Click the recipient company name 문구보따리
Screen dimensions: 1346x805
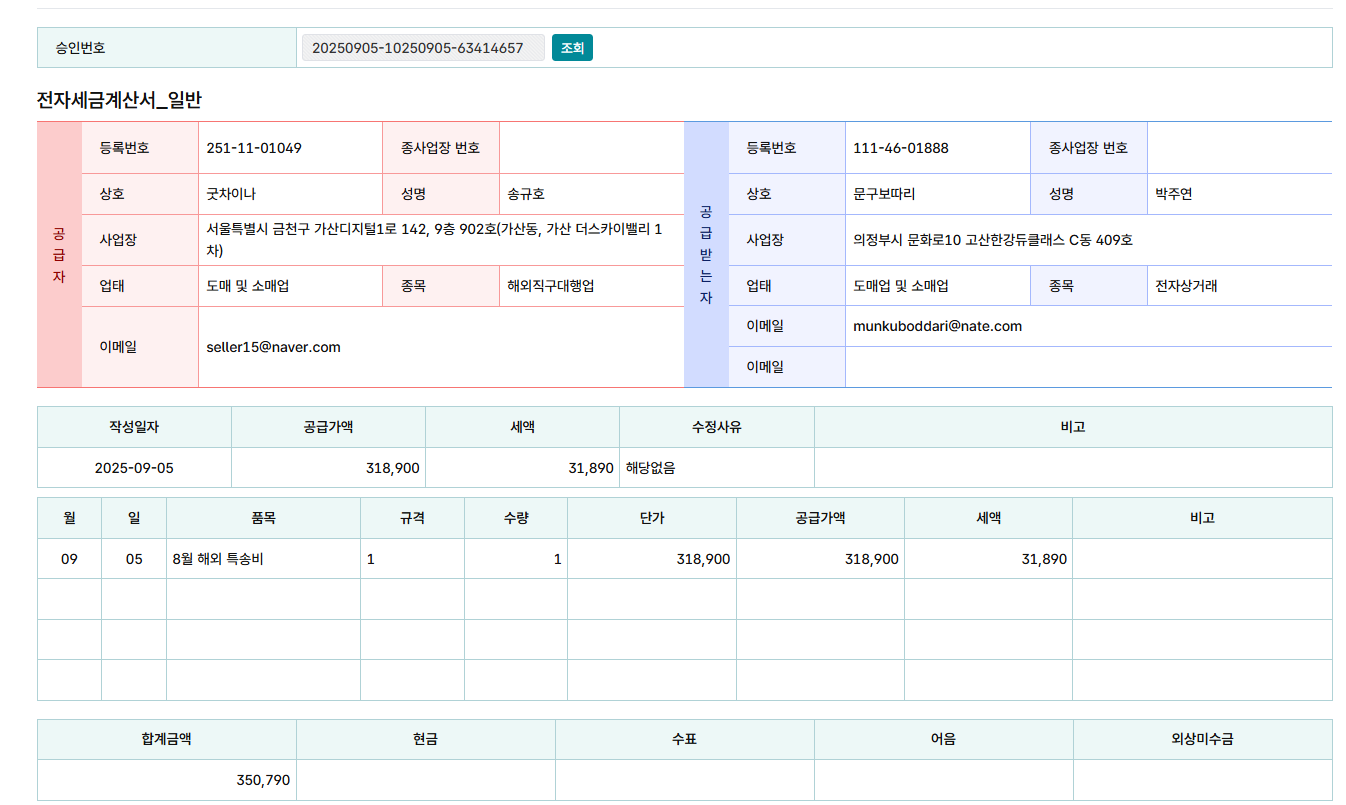click(x=883, y=194)
